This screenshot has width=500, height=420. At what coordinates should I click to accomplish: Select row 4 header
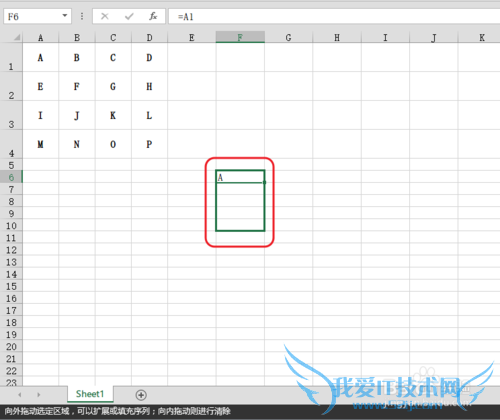click(11, 144)
